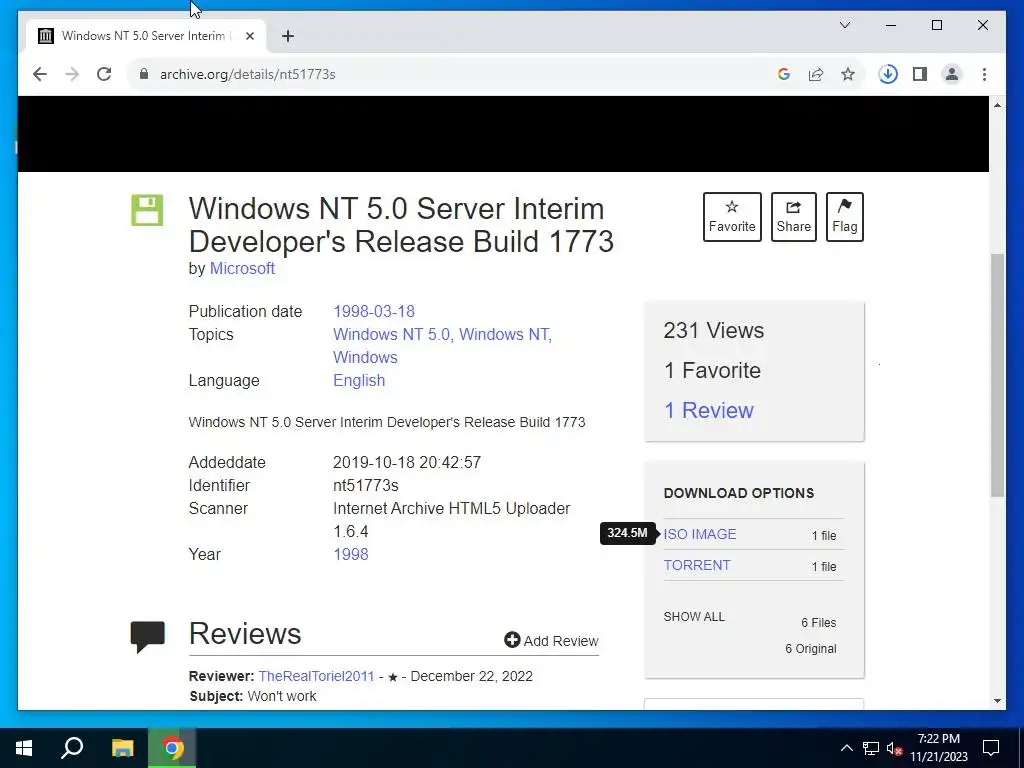Open the Windows NT, topic link
Viewport: 1024px width, 768px height.
(505, 334)
